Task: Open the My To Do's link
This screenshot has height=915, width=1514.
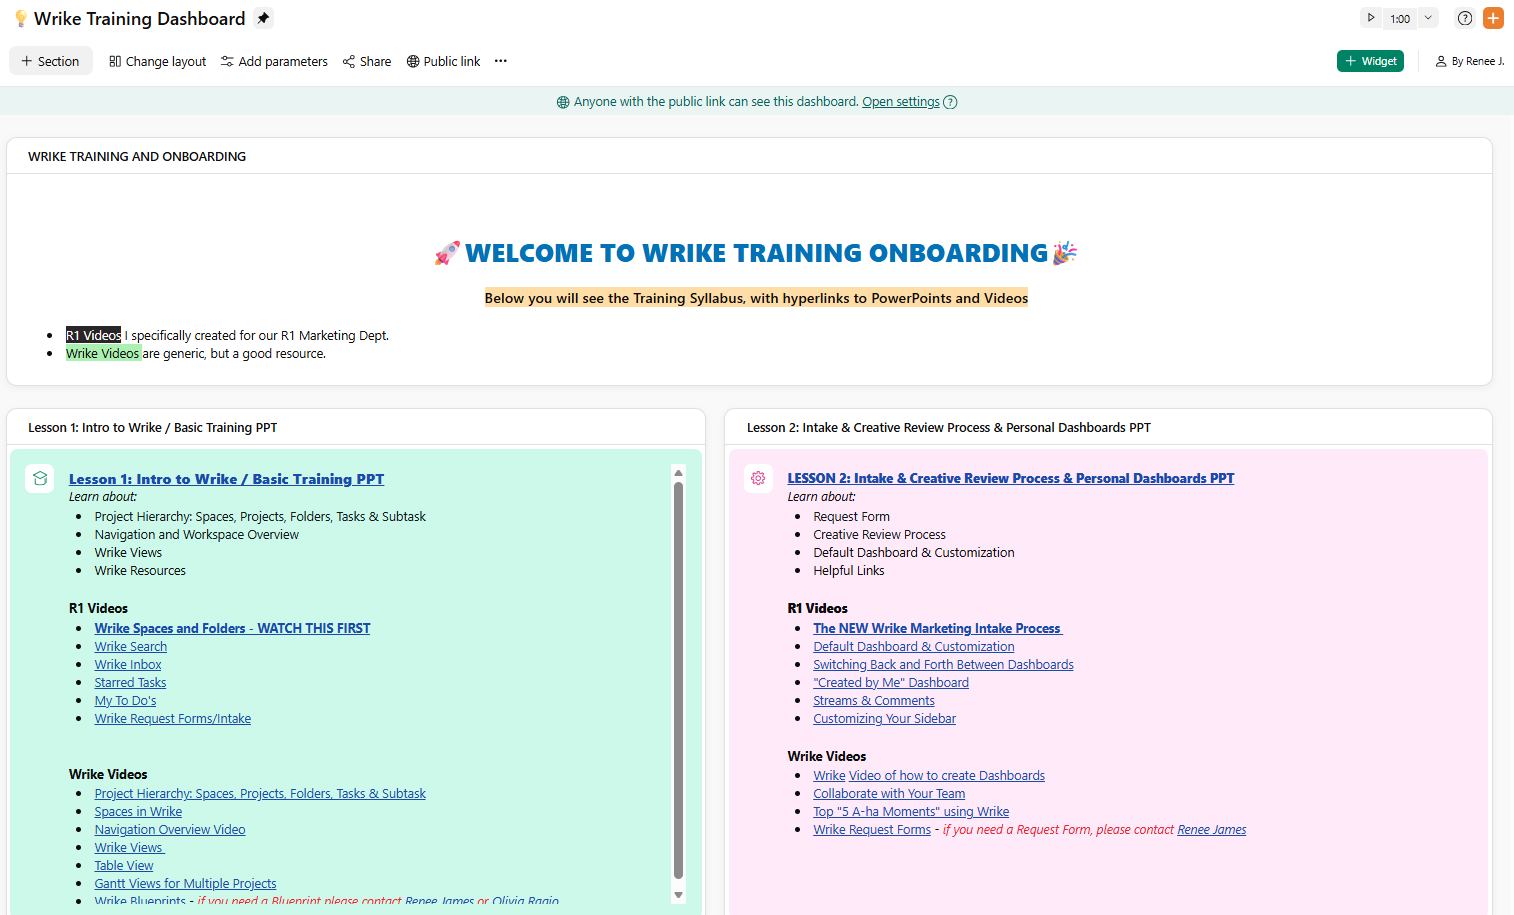Action: coord(125,701)
